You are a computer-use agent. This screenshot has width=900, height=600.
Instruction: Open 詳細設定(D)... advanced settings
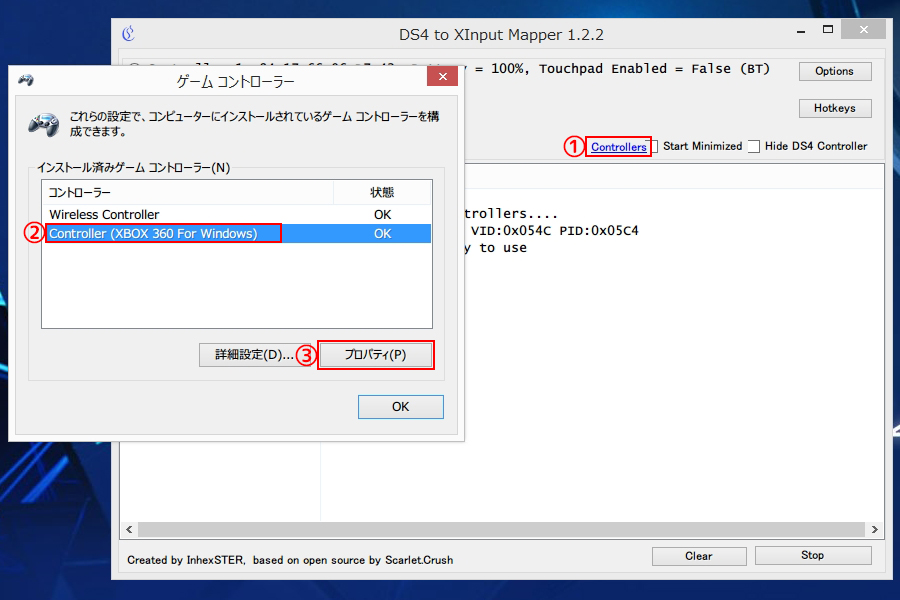[254, 355]
